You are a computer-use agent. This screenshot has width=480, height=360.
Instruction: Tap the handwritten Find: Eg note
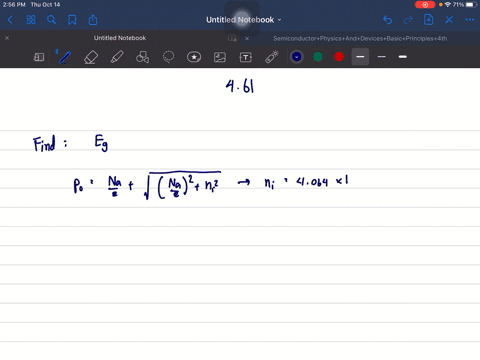71,143
